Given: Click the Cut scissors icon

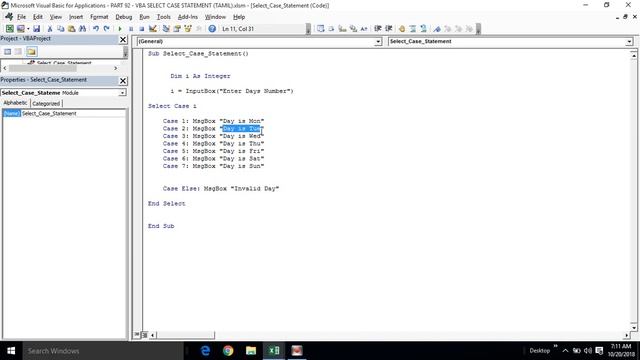Looking at the screenshot, I should (50, 29).
